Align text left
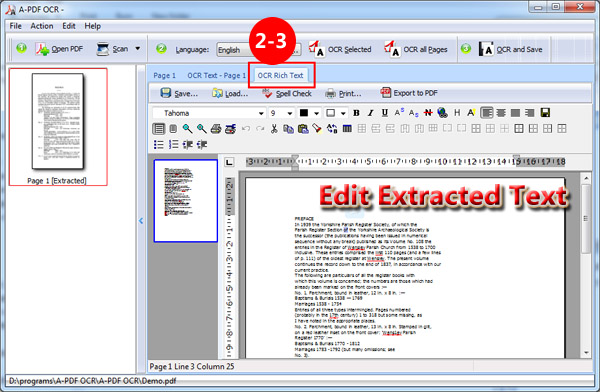 point(487,113)
